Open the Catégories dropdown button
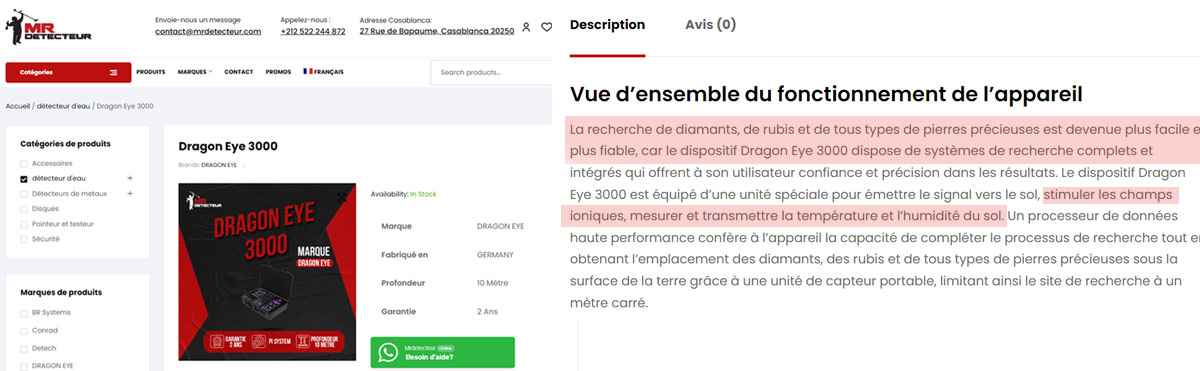This screenshot has width=1200, height=371. [x=68, y=72]
